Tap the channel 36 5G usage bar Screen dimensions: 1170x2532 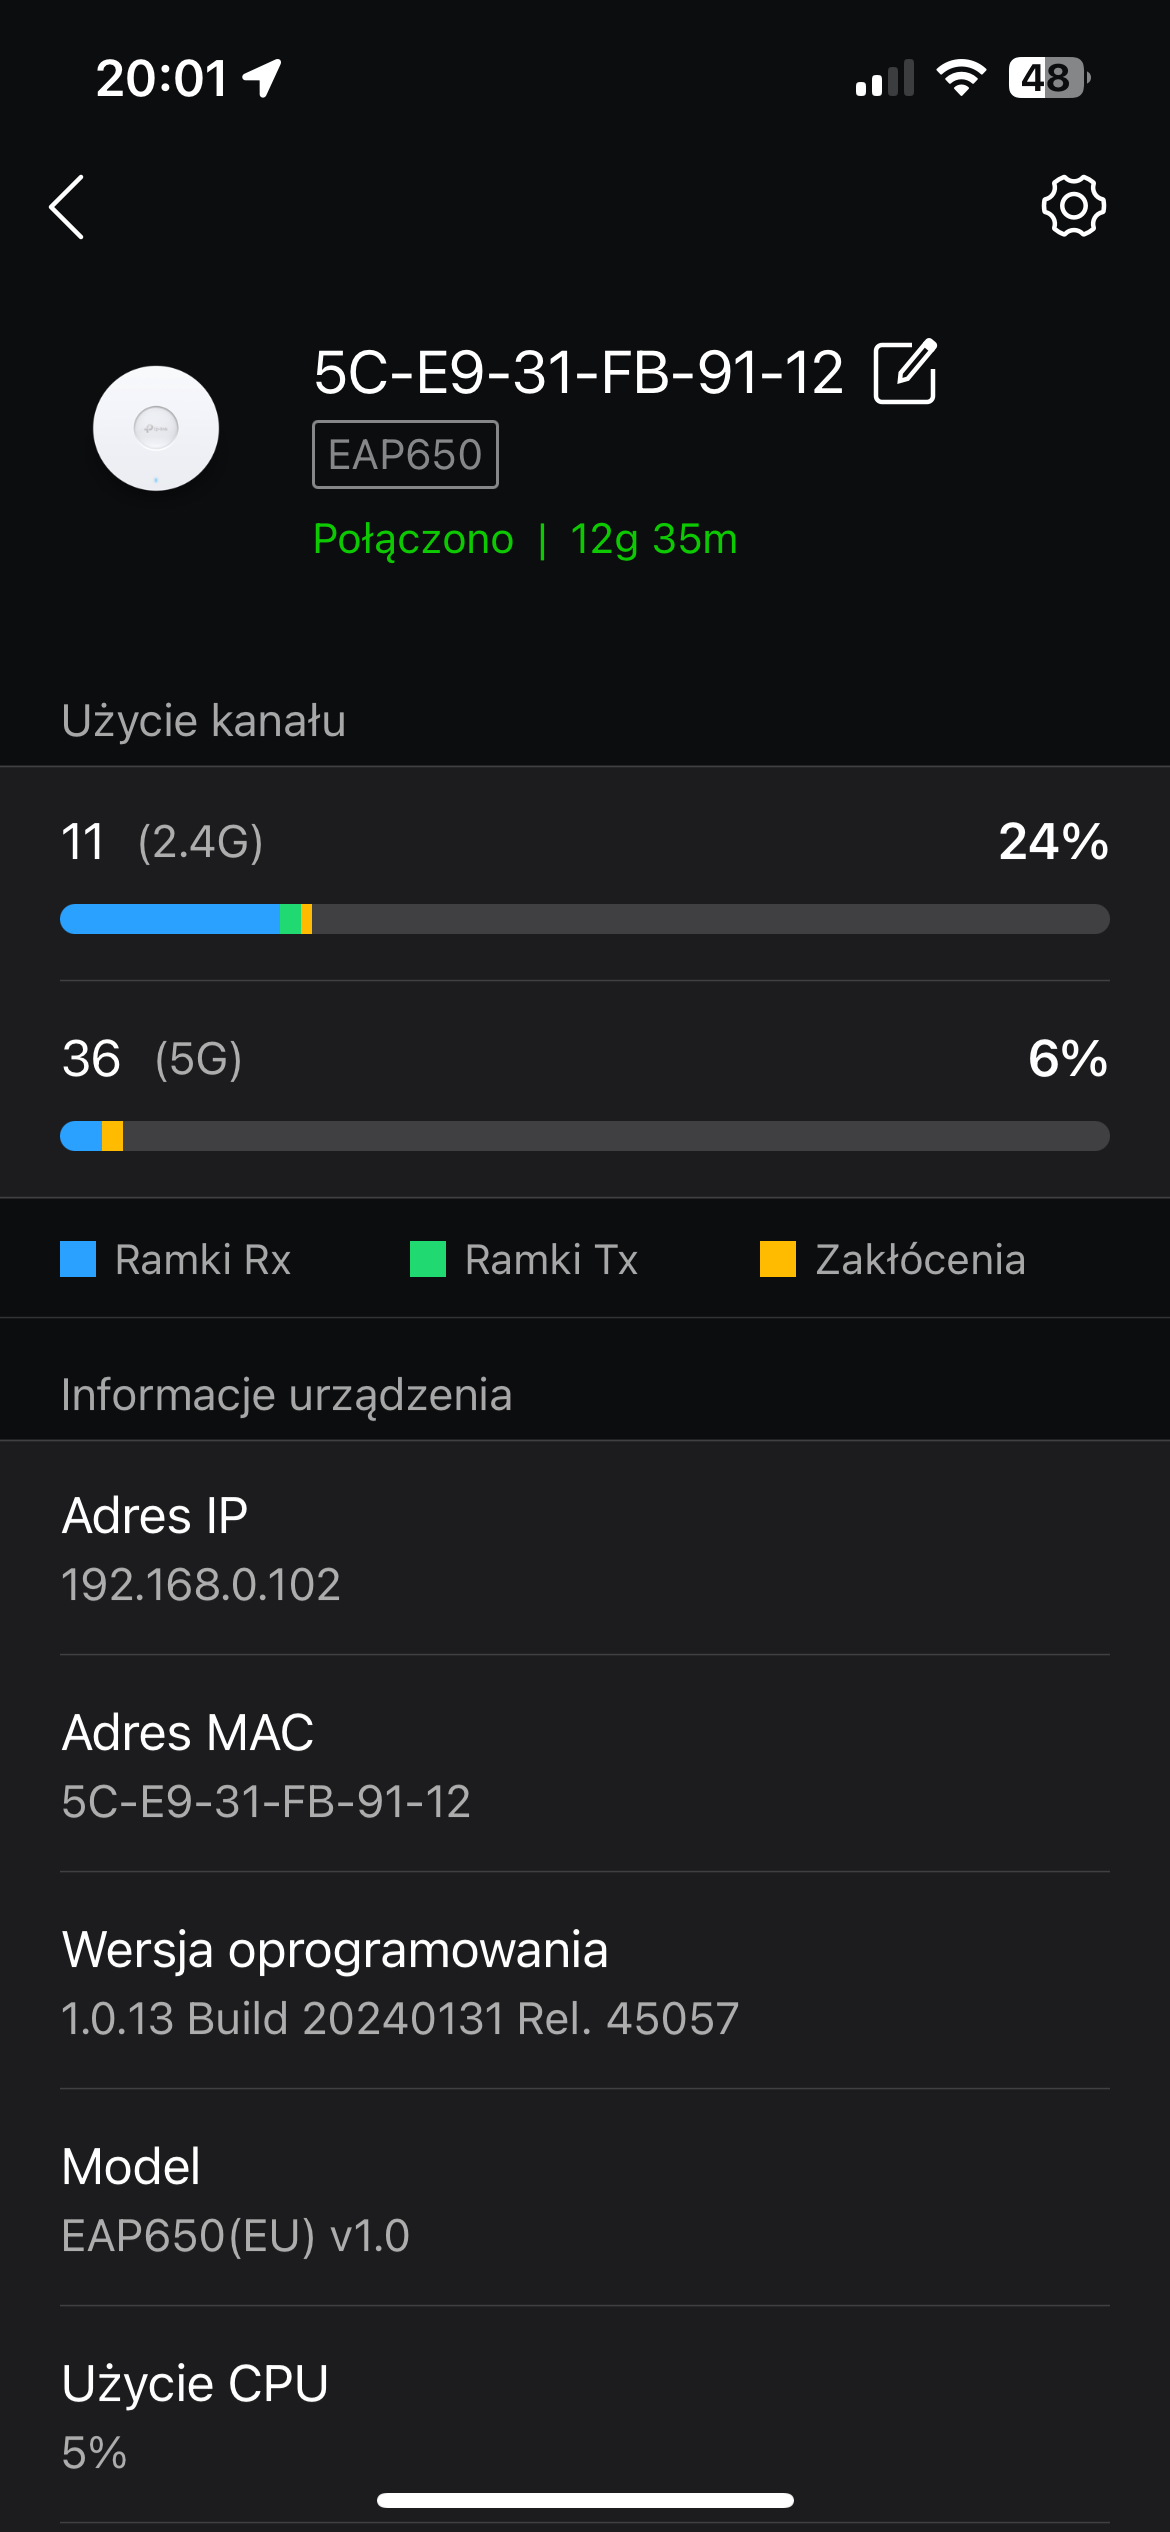585,1136
